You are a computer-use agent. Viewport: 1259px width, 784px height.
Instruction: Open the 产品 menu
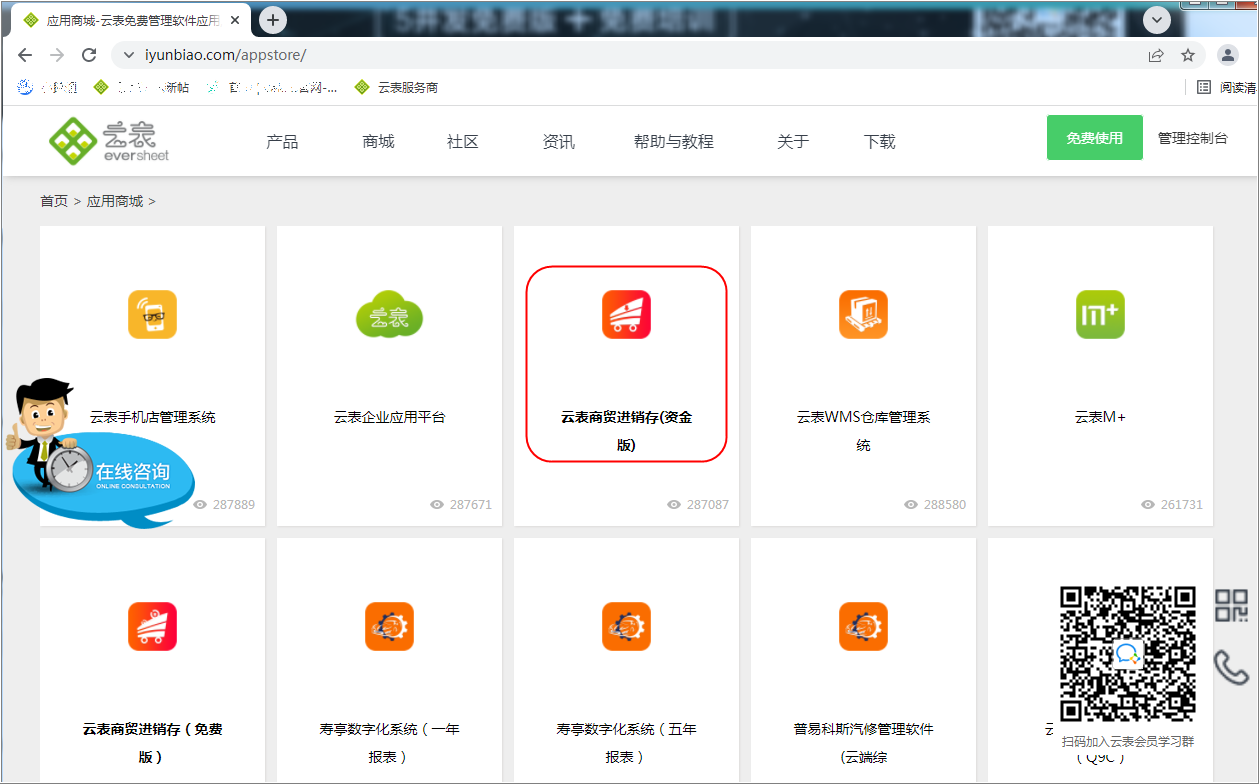(282, 142)
